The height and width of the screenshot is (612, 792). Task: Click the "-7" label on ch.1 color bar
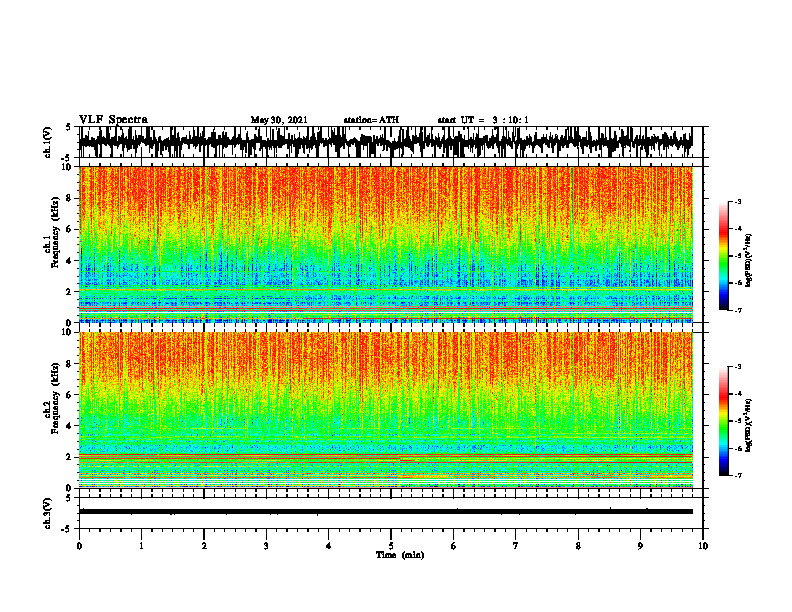pos(738,310)
